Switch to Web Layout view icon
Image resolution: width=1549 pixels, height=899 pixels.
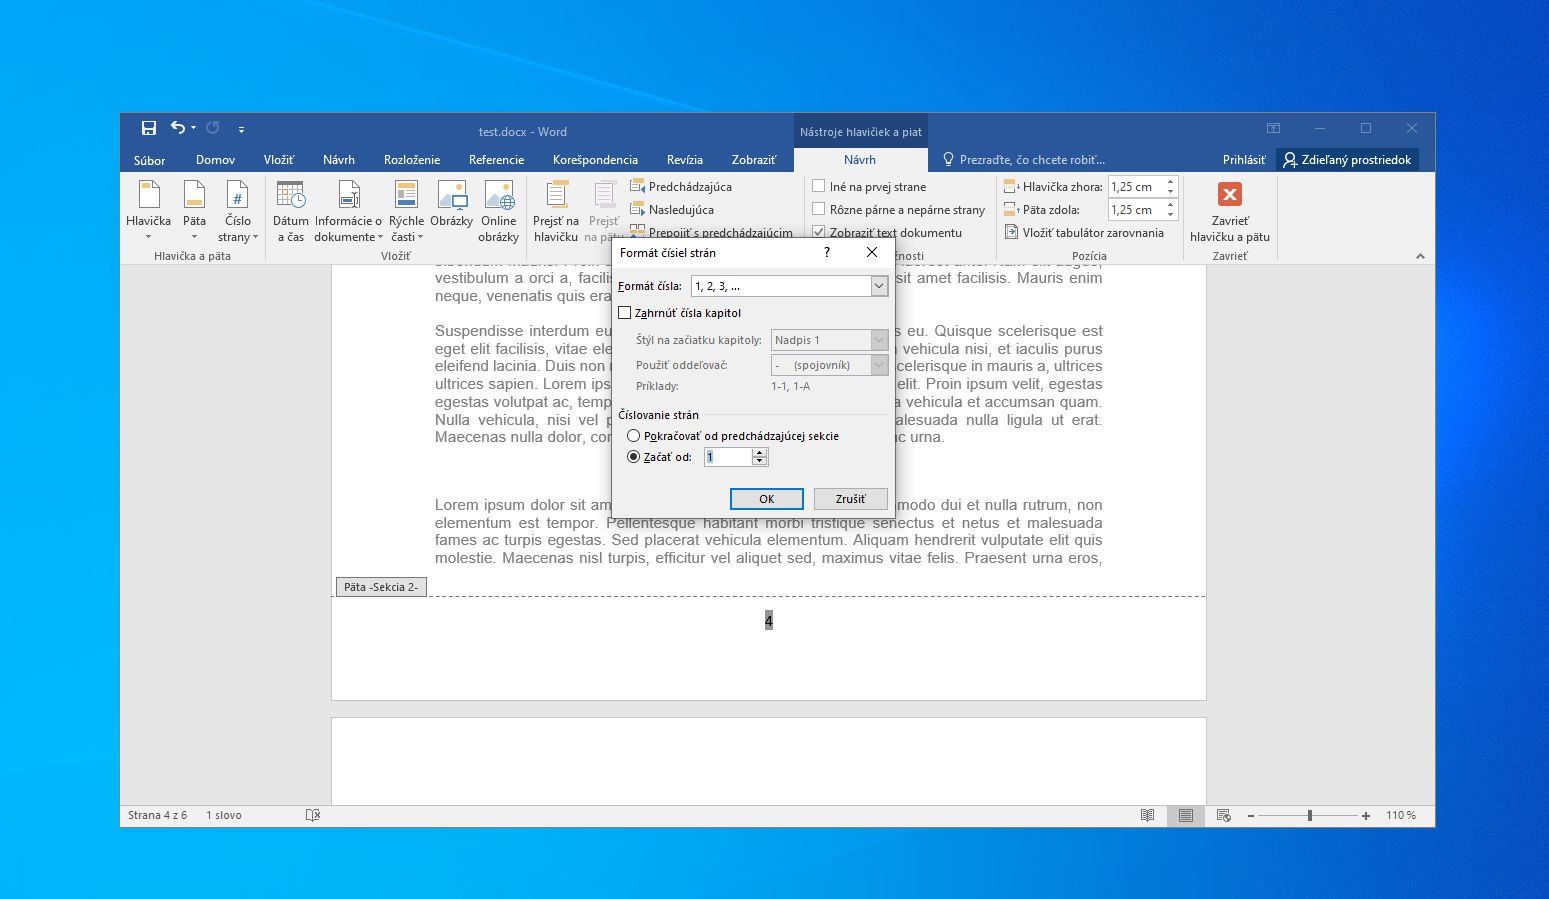click(1223, 815)
